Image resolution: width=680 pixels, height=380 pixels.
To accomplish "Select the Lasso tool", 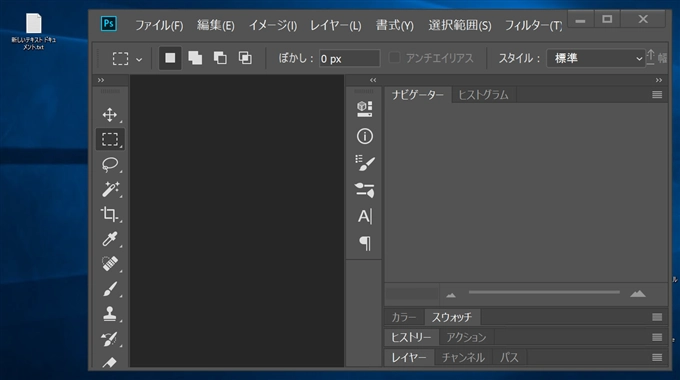I will [x=110, y=164].
